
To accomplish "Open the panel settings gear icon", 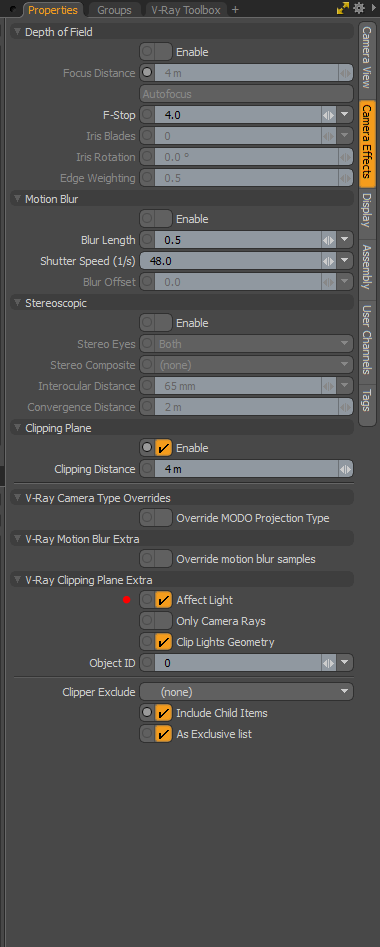I will 359,8.
